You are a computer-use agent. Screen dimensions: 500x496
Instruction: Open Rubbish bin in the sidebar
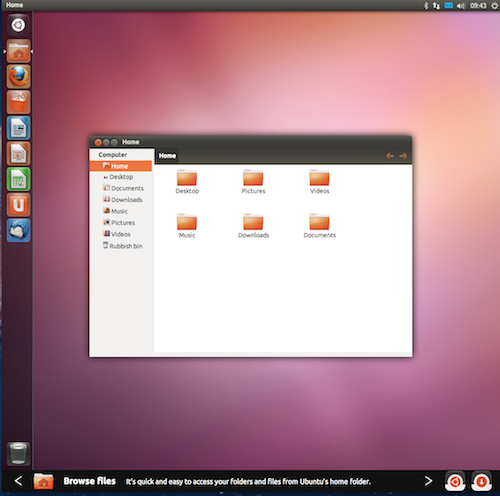tap(122, 246)
